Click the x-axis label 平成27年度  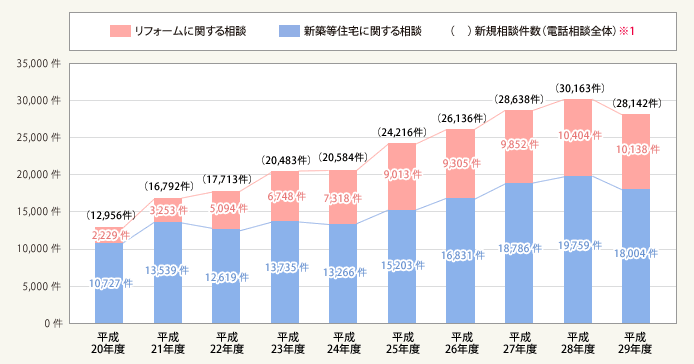[x=520, y=344]
